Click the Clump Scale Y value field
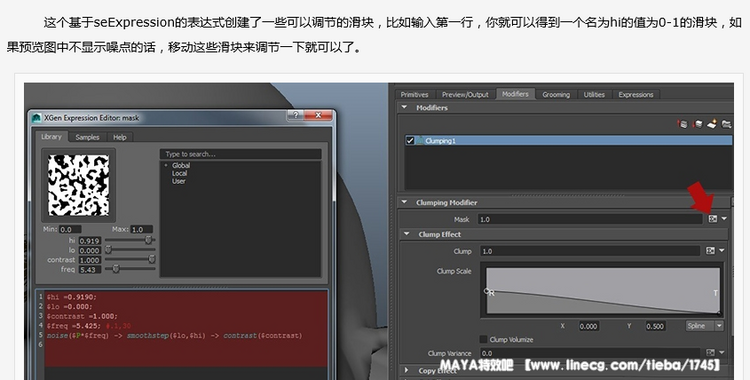Screen dimensions: 750x380 (x=655, y=325)
